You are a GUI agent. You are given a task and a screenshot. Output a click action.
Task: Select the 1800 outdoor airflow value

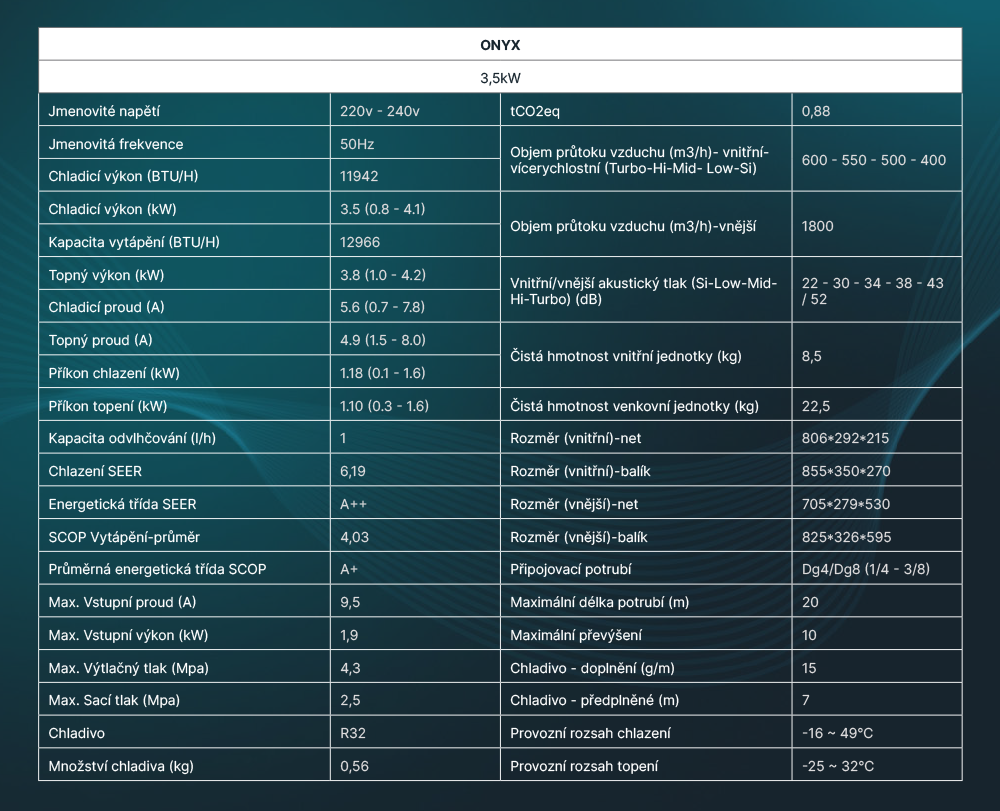click(x=817, y=226)
